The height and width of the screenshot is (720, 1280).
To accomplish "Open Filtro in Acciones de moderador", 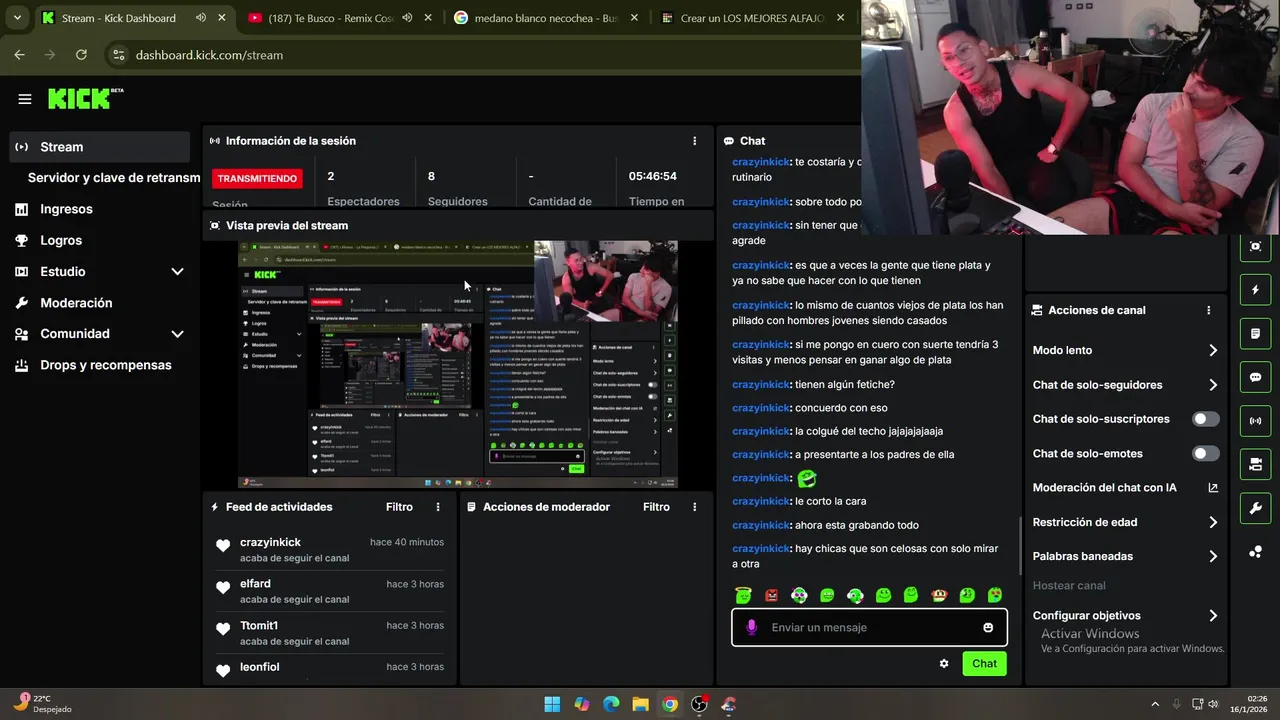I will [656, 507].
